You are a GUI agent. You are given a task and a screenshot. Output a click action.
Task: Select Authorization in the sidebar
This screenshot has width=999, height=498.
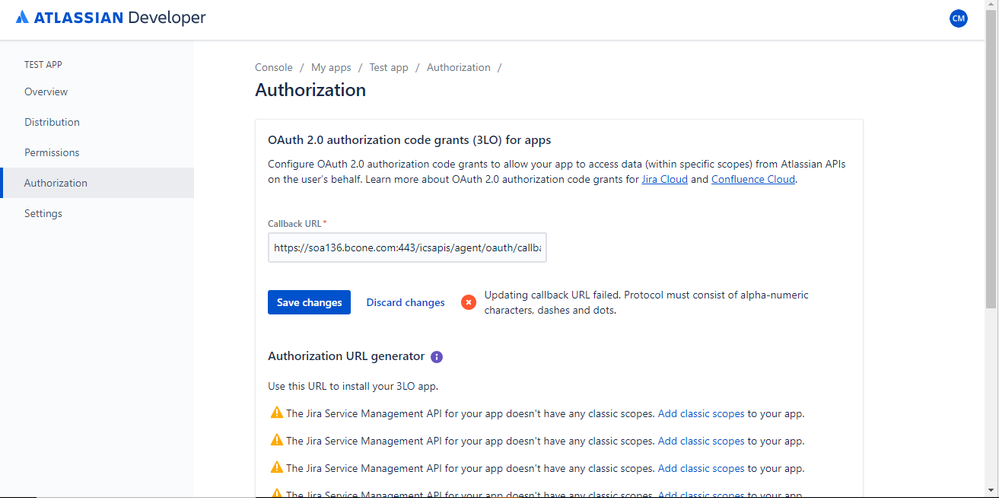97,183
